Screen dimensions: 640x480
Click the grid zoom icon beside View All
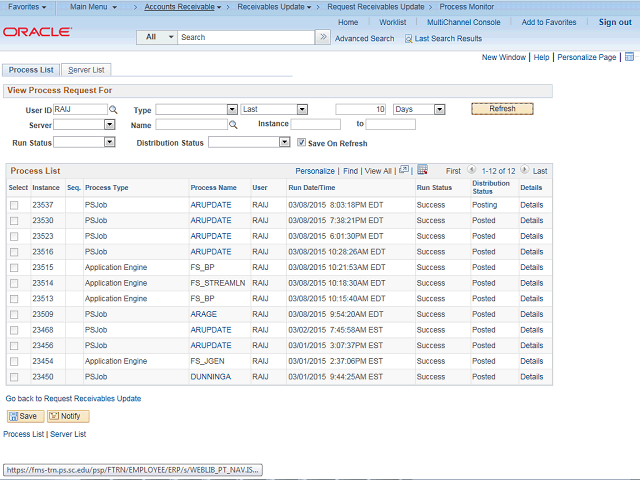(403, 171)
